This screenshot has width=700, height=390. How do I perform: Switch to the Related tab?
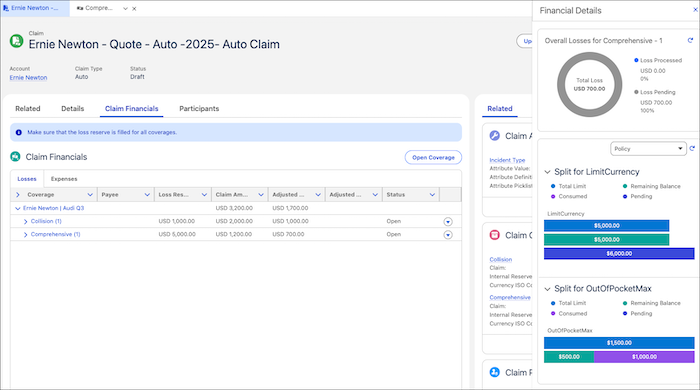[28, 108]
